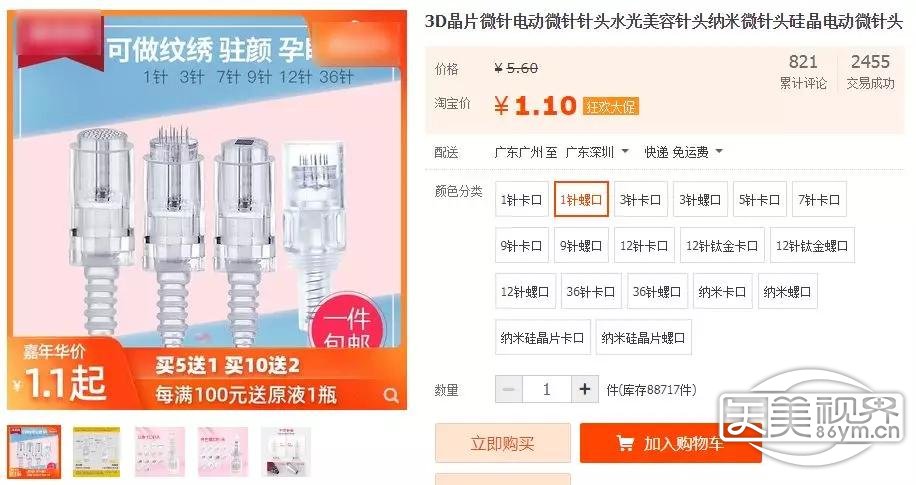
Task: Click the quantity input field
Action: tap(547, 389)
